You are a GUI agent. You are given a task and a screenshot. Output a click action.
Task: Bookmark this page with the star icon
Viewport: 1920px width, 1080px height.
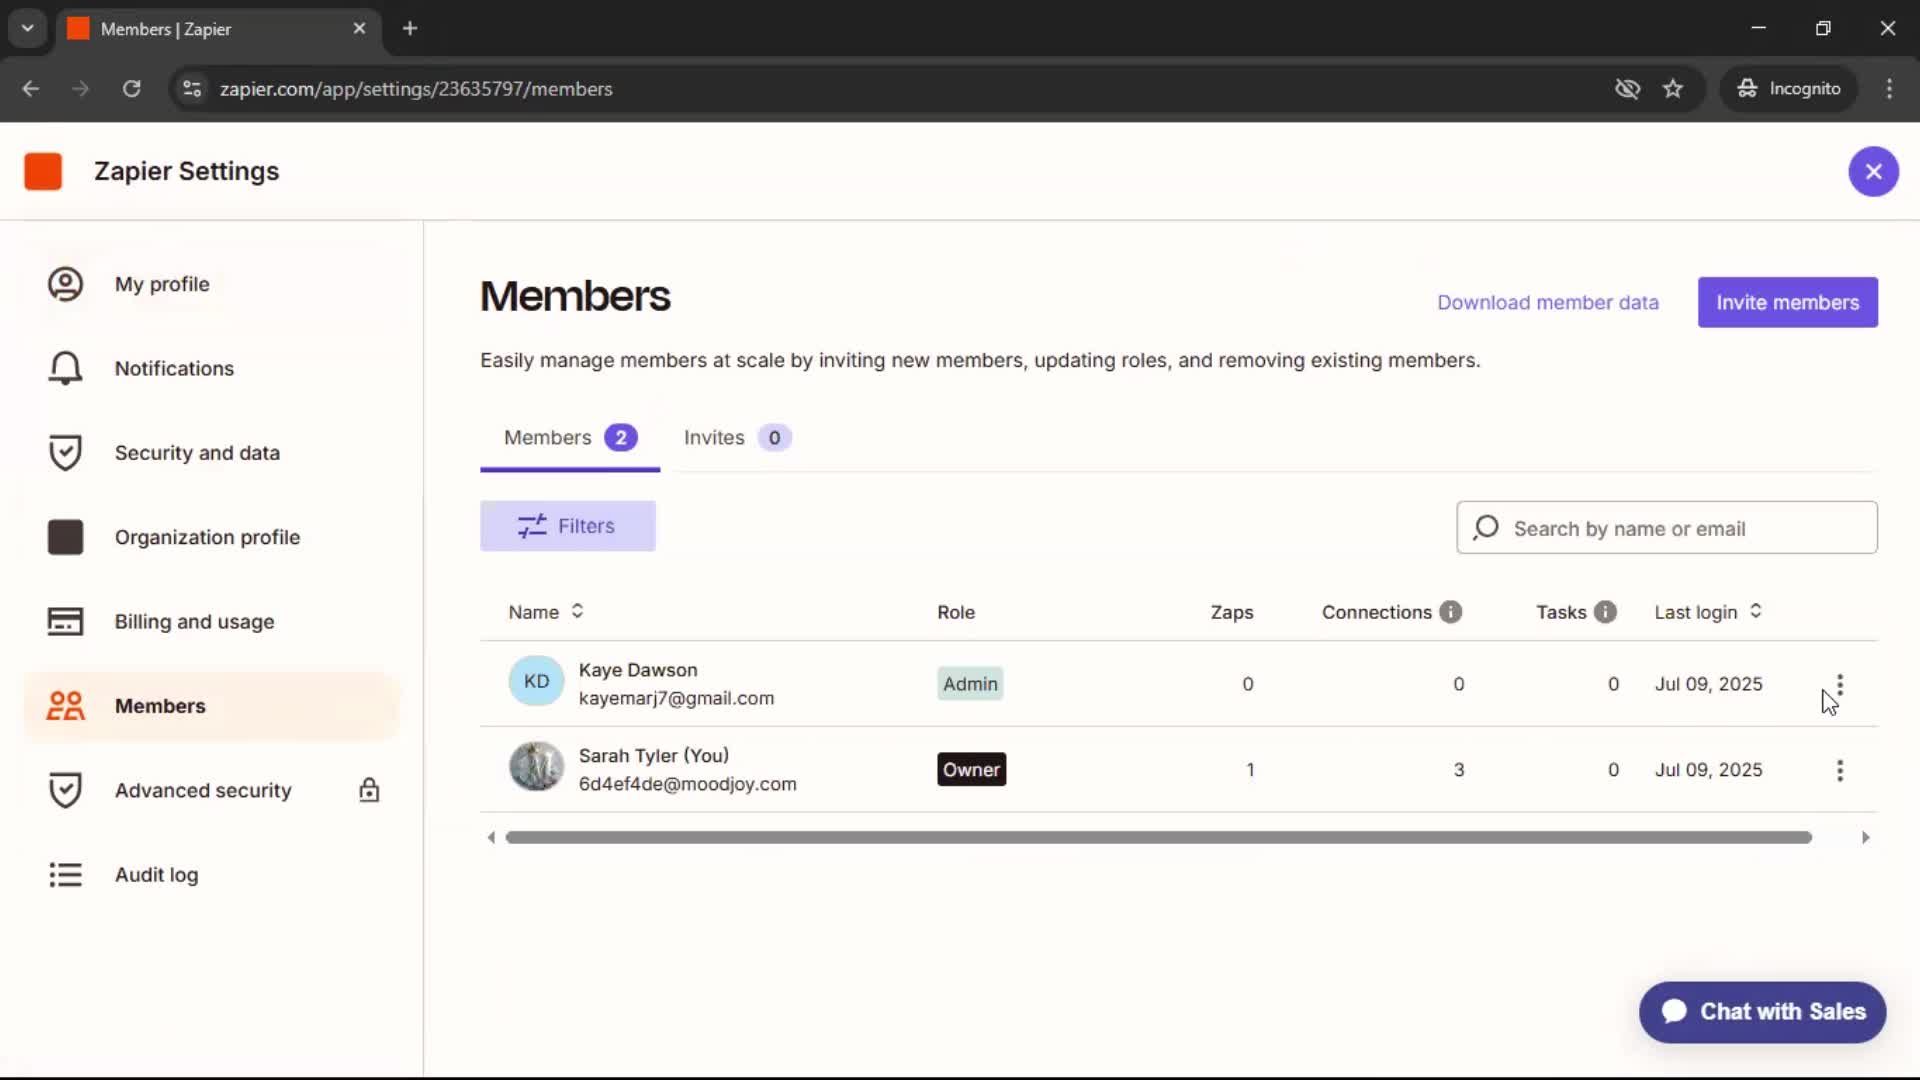click(1673, 88)
